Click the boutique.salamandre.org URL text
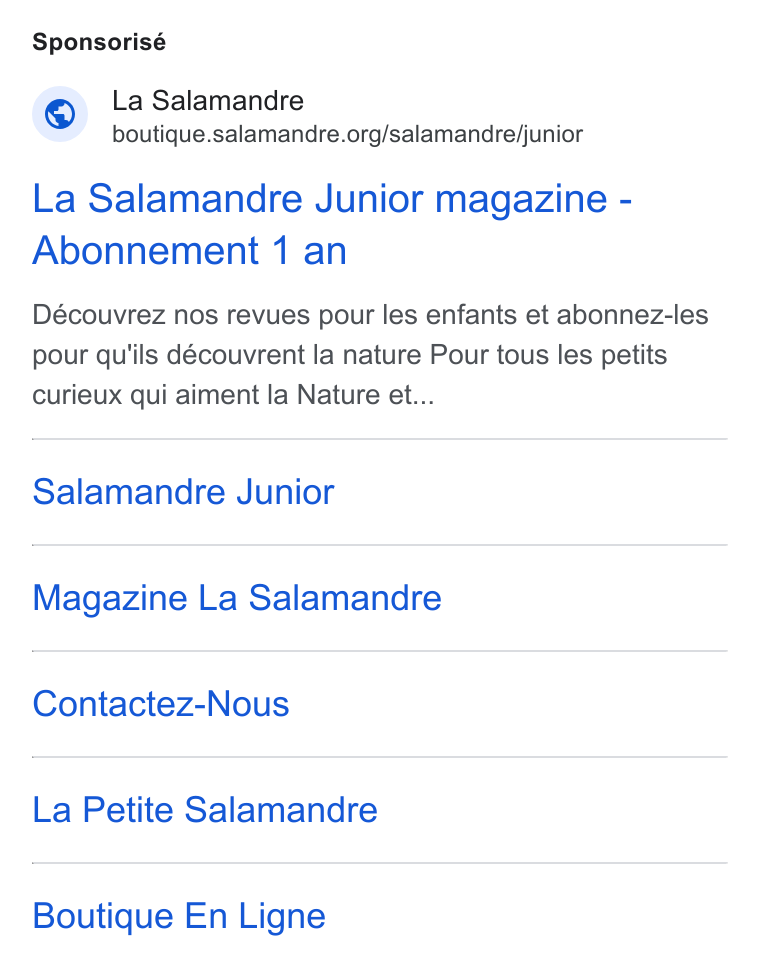This screenshot has width=760, height=968. point(348,134)
